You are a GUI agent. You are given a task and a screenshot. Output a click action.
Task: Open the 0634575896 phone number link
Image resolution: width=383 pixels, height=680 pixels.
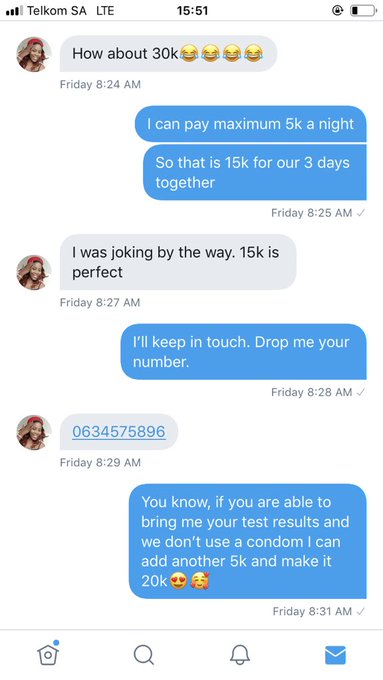pyautogui.click(x=119, y=432)
